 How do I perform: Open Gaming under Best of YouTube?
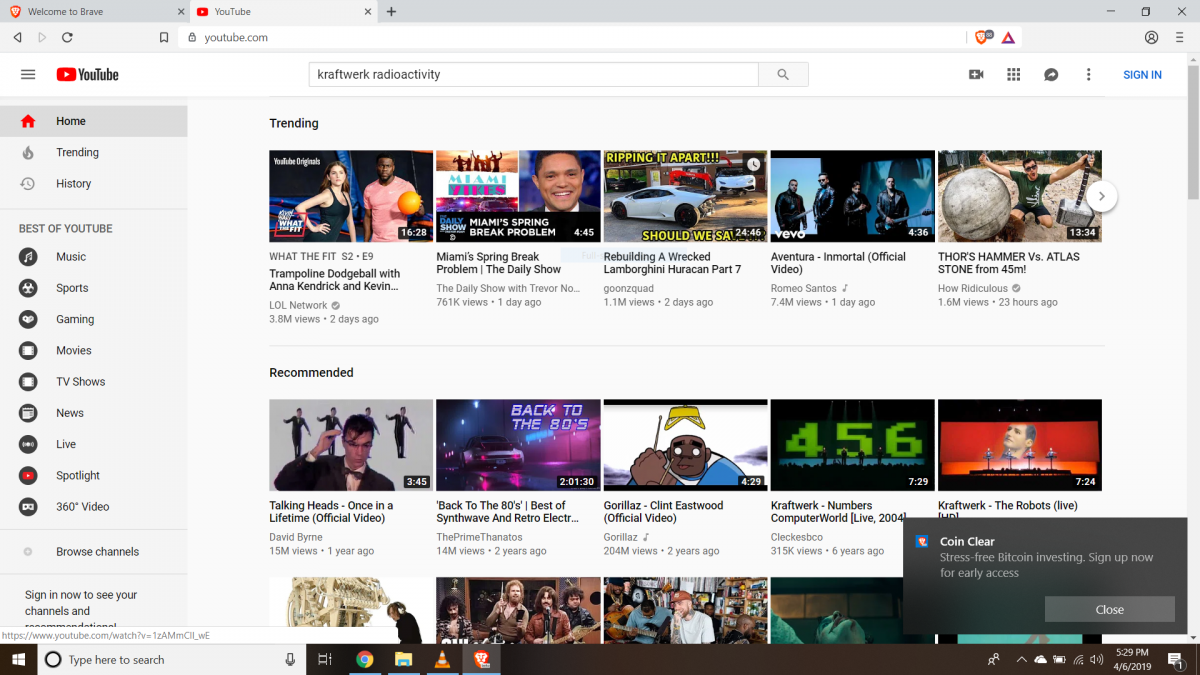pyautogui.click(x=93, y=319)
